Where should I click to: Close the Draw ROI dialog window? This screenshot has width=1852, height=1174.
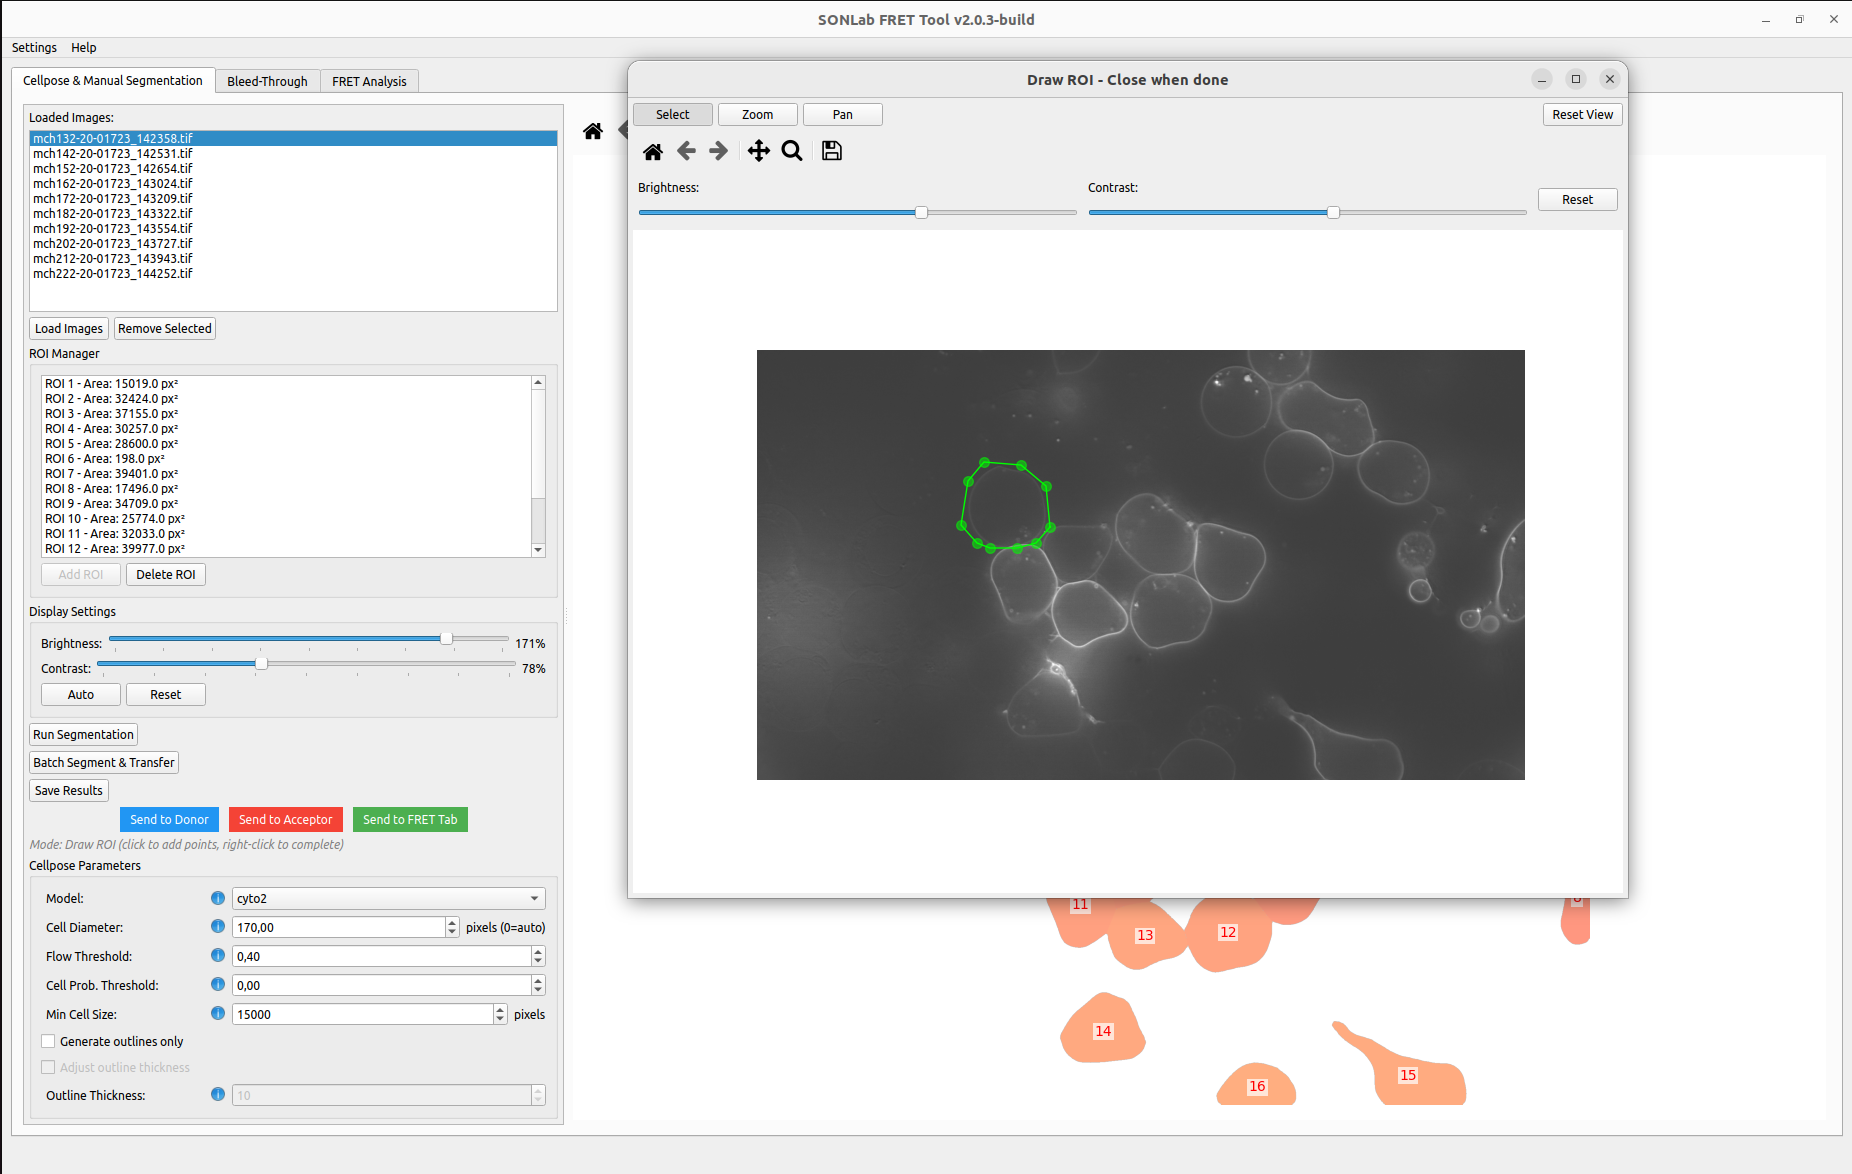click(1610, 79)
